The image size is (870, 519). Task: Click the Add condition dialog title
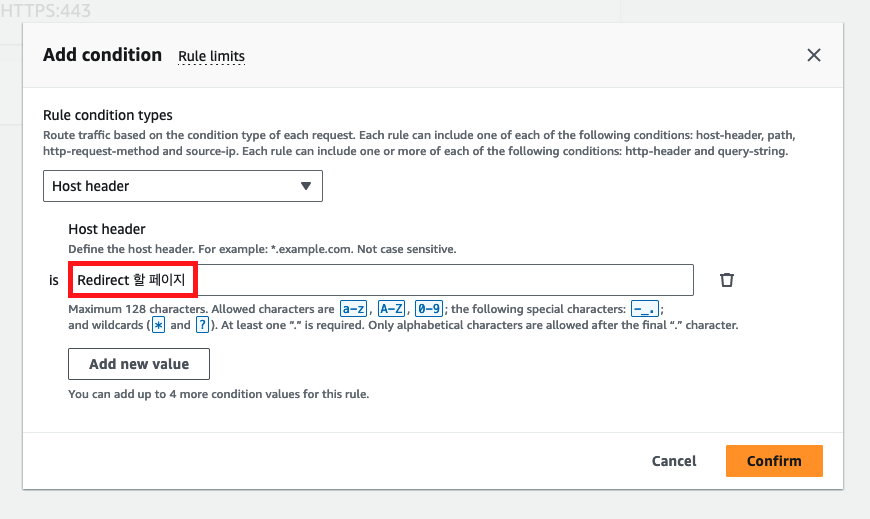coord(102,55)
